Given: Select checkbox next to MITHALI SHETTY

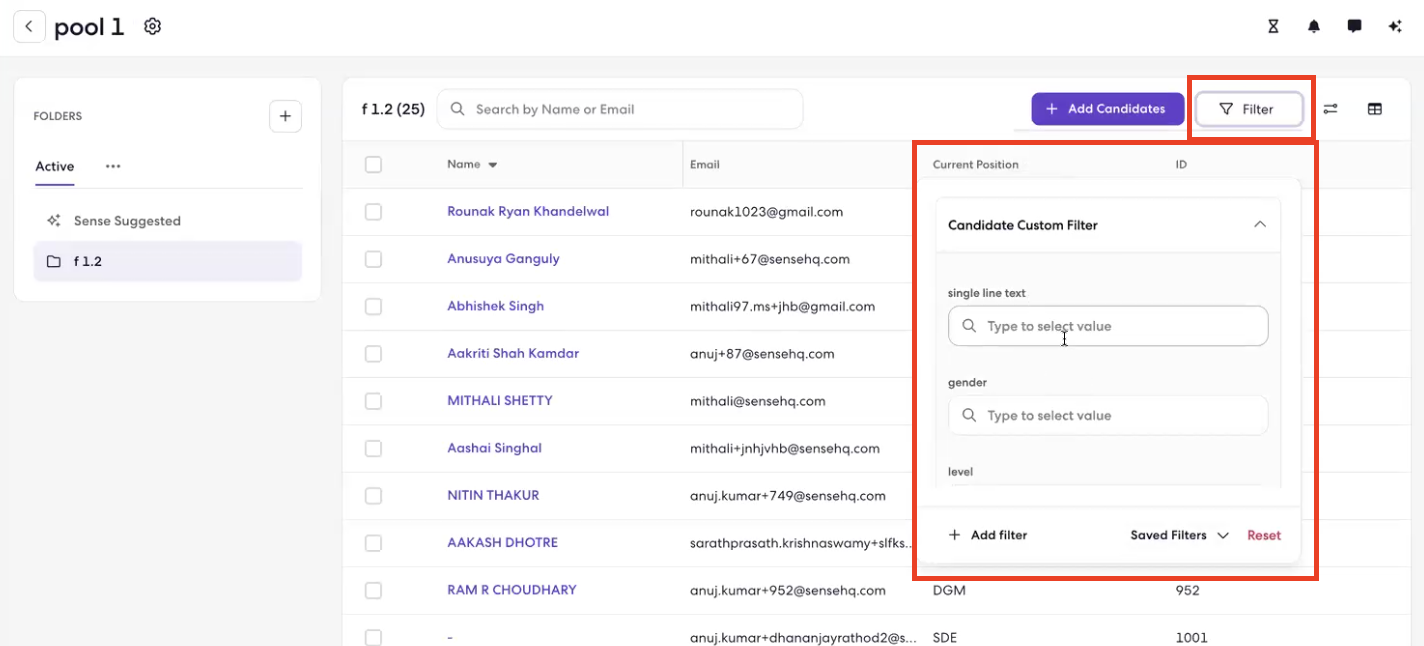Looking at the screenshot, I should pyautogui.click(x=373, y=401).
